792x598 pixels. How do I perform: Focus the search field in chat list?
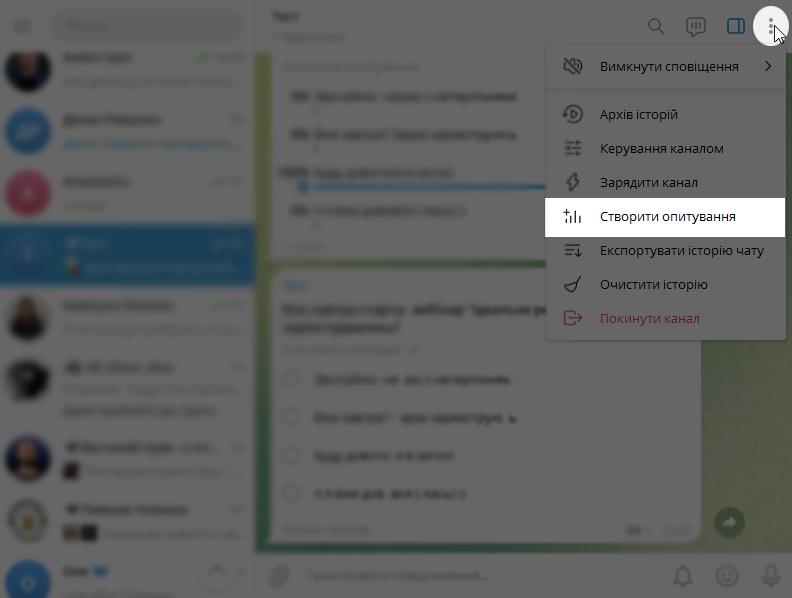click(147, 26)
